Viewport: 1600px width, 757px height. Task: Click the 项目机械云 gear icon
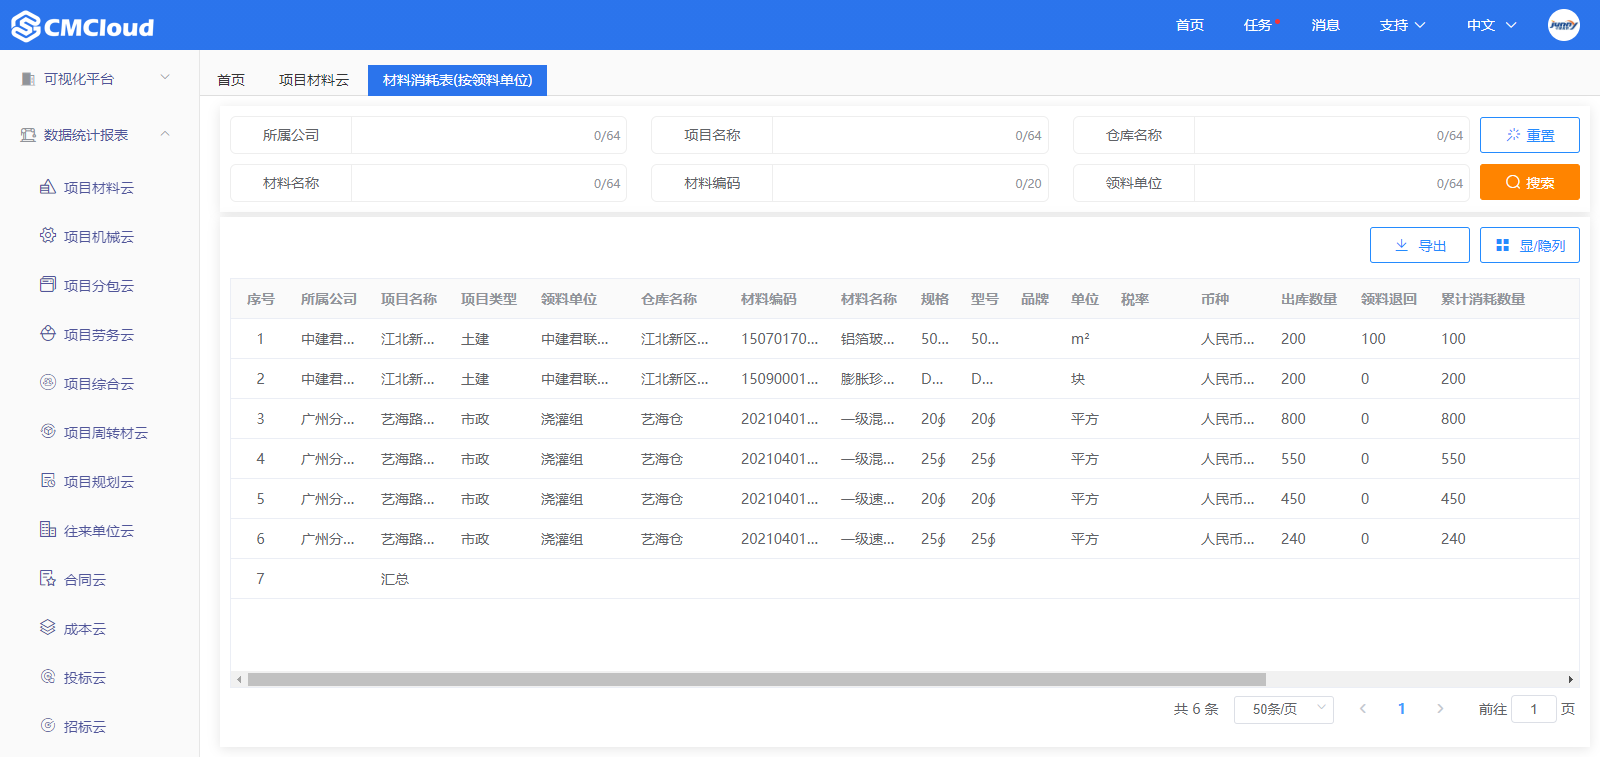point(48,236)
